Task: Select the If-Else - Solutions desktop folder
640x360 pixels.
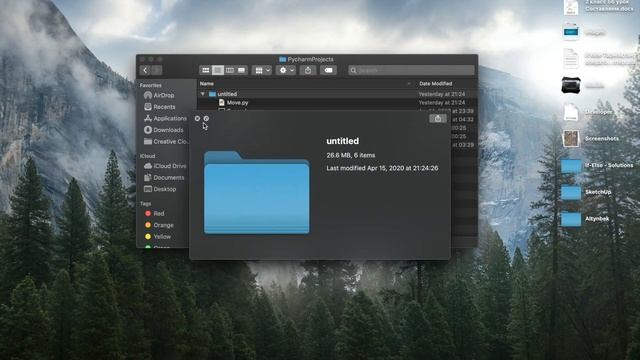Action: (x=598, y=166)
